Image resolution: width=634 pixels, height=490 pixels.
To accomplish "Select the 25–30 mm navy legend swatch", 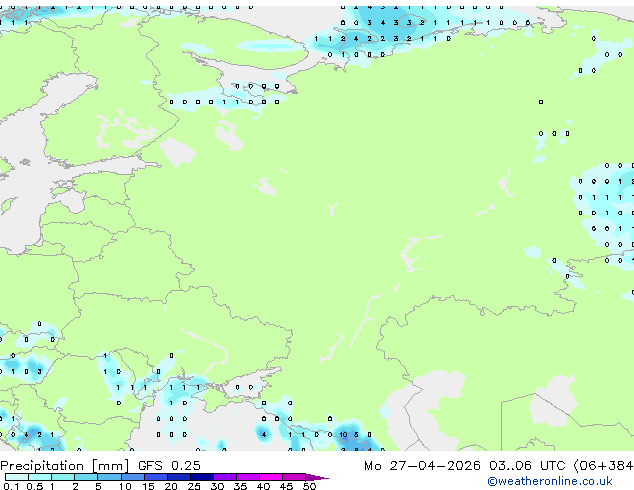I will 201,477.
